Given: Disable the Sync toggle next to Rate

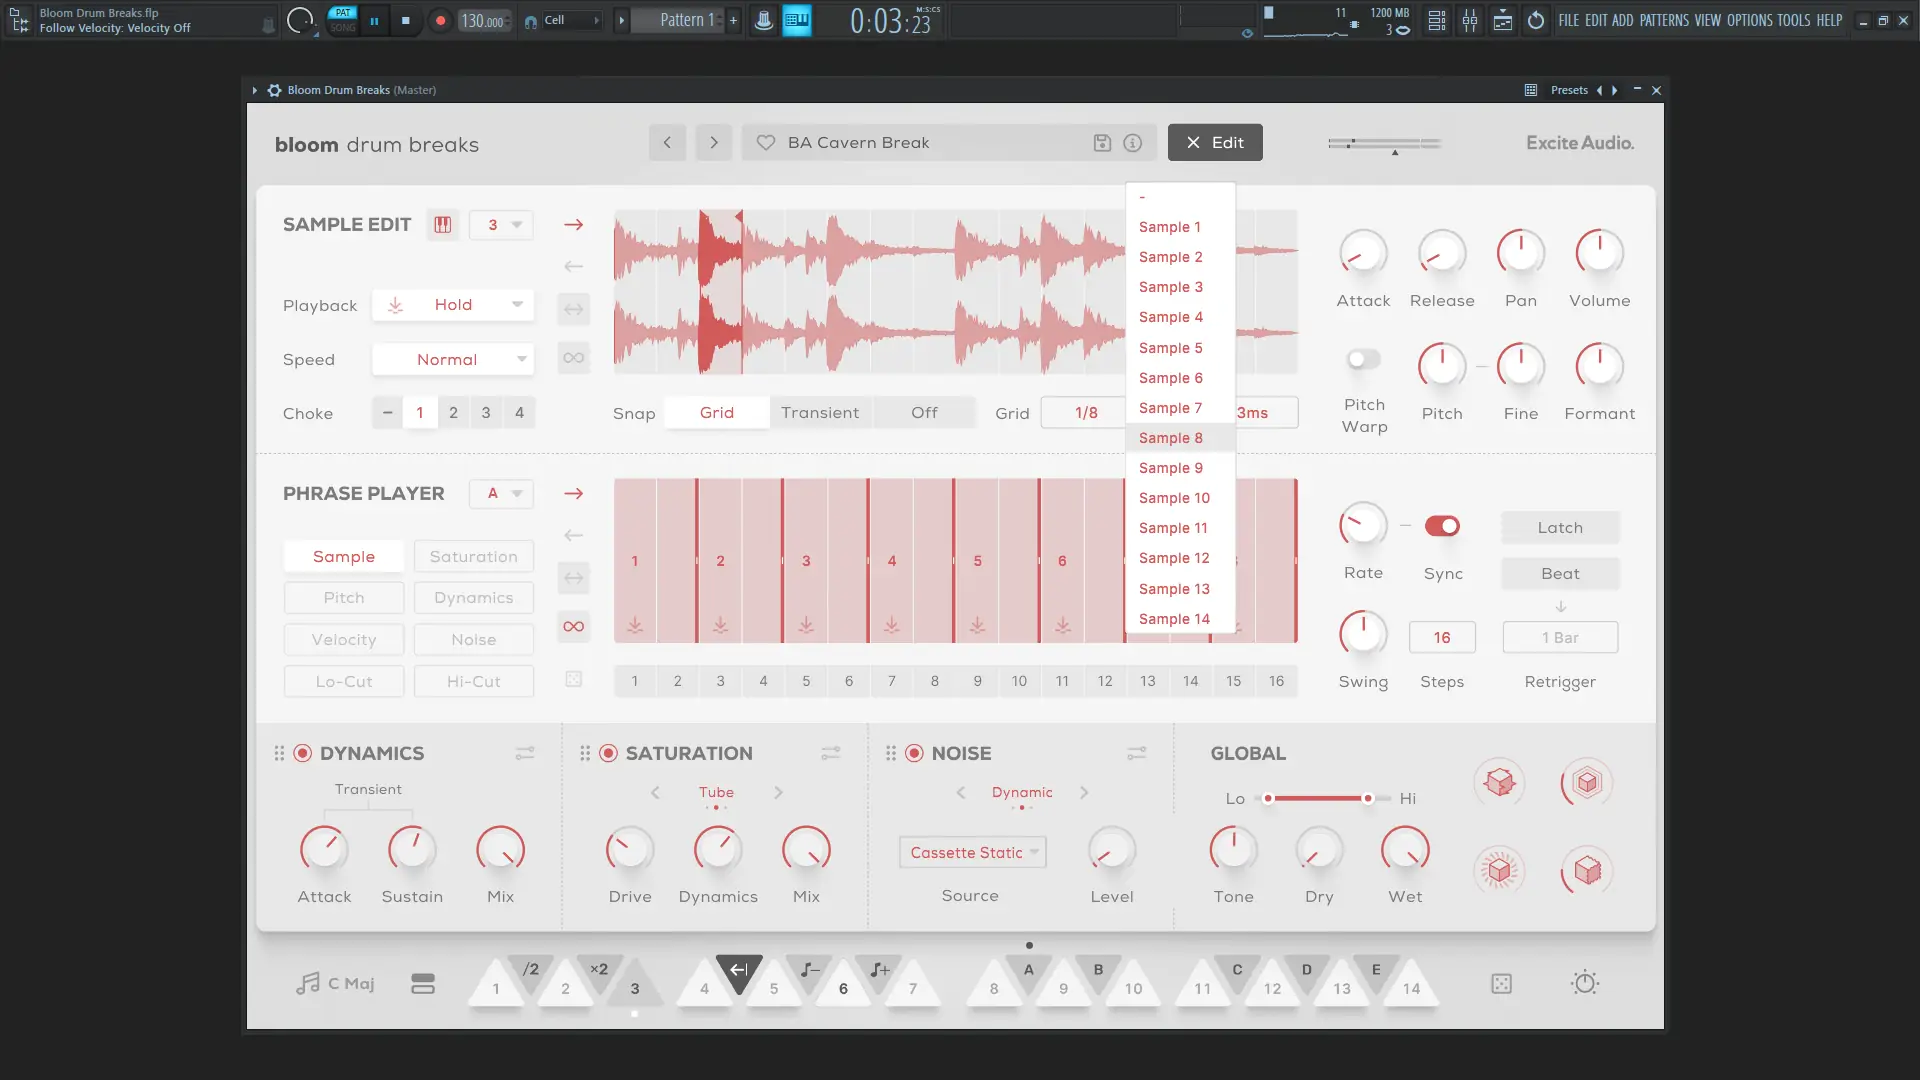Looking at the screenshot, I should click(x=1442, y=526).
